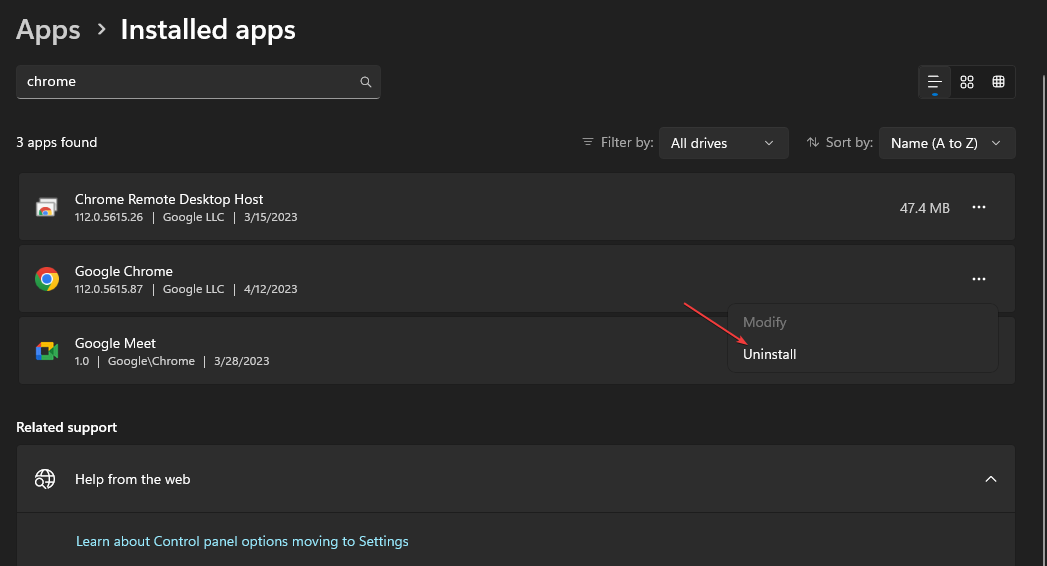Open the Sort by Name dropdown
The width and height of the screenshot is (1047, 566).
coord(947,143)
